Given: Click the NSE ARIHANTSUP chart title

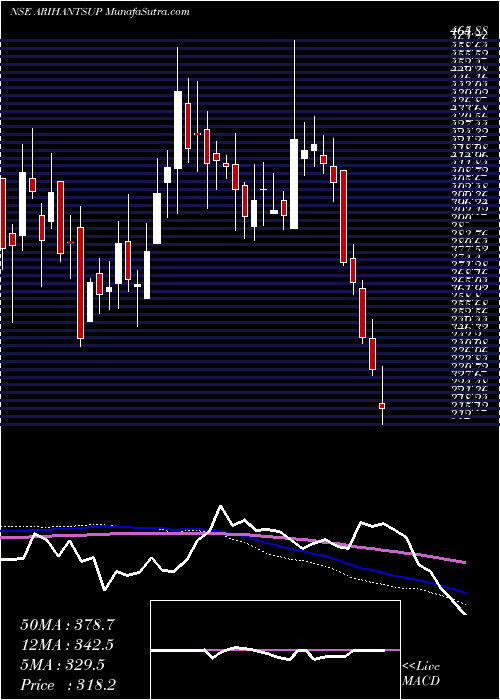Looking at the screenshot, I should 100,11.
